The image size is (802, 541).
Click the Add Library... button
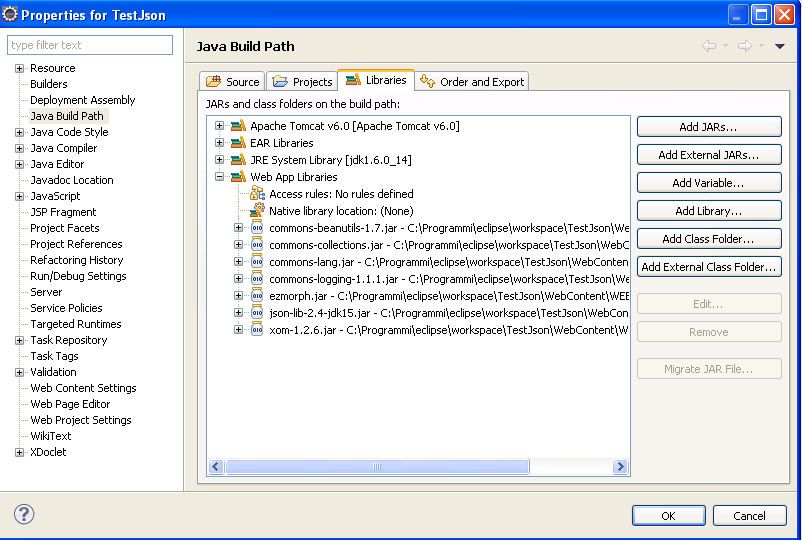709,211
